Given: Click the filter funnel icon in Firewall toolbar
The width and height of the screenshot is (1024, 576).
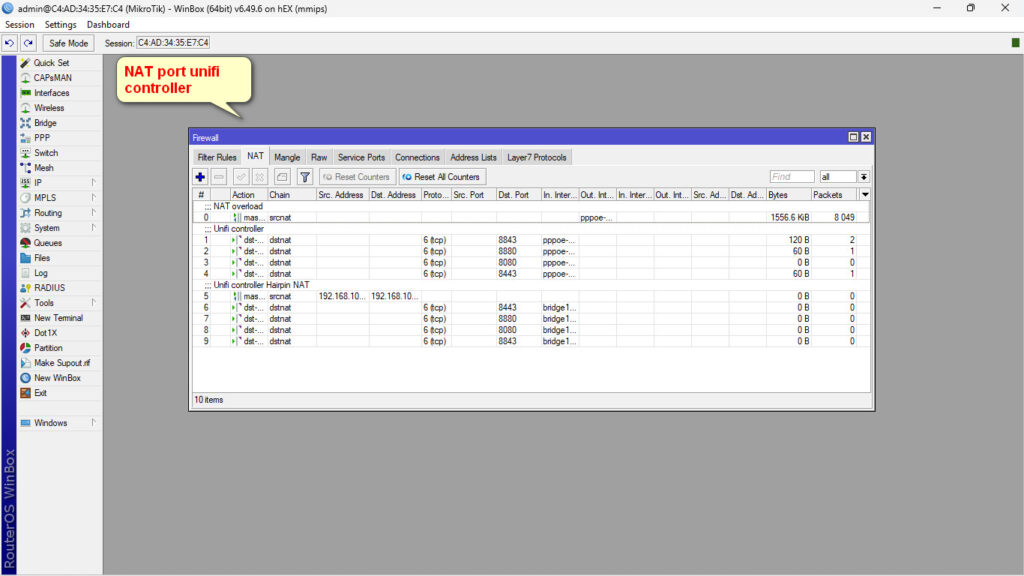Looking at the screenshot, I should tap(305, 177).
